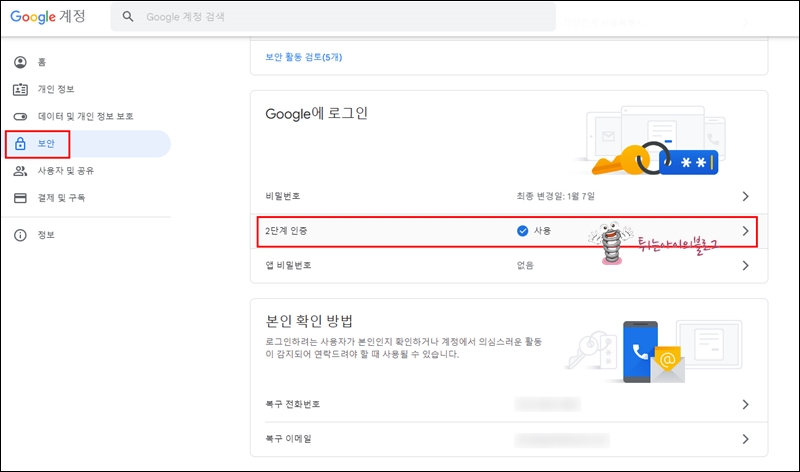Viewport: 800px width, 472px height.
Task: Click the 개인 정보 ID card icon
Action: [x=20, y=89]
